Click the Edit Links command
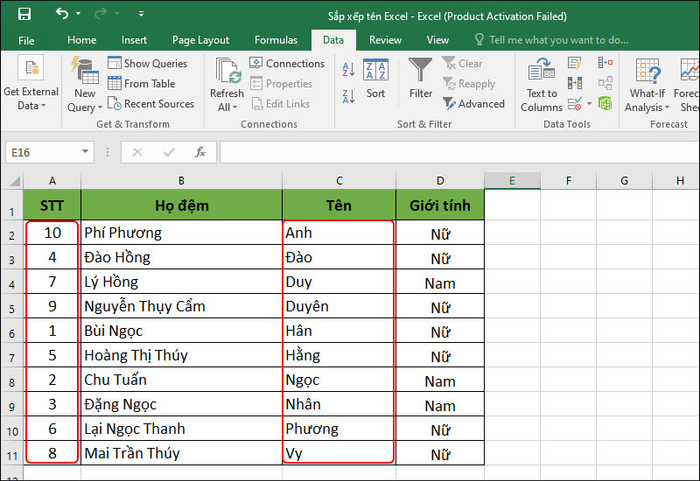 (280, 104)
